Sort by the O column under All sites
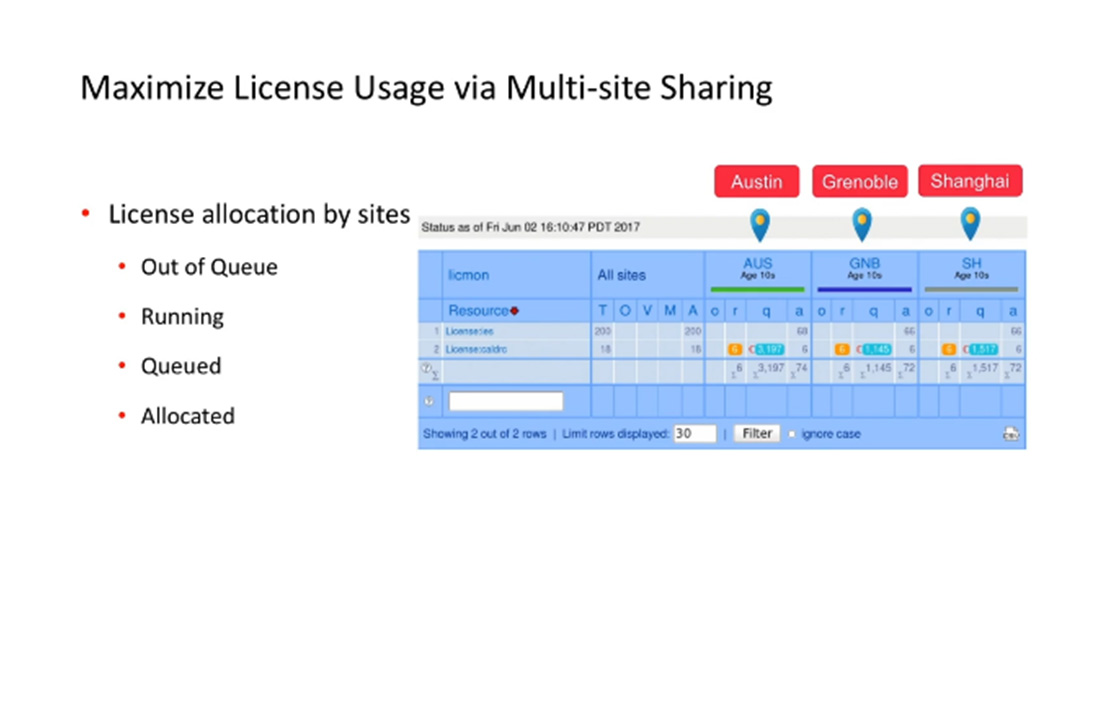1100x702 pixels. point(625,310)
